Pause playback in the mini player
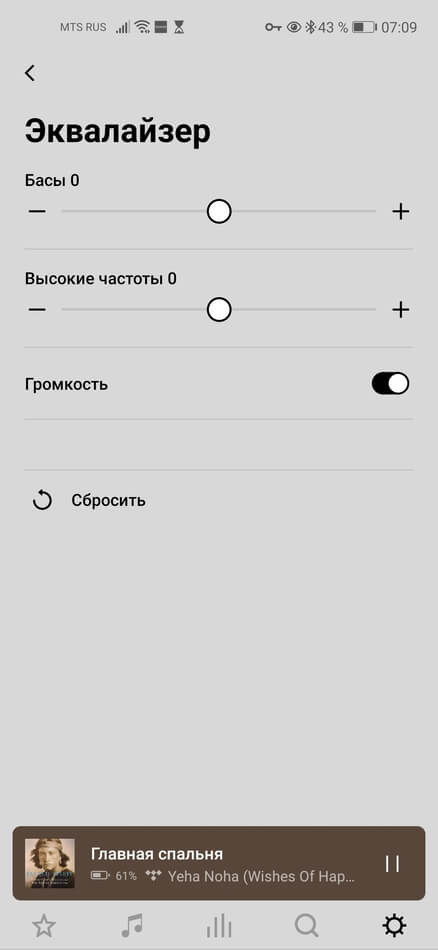Screen dimensions: 438x950 click(393, 863)
